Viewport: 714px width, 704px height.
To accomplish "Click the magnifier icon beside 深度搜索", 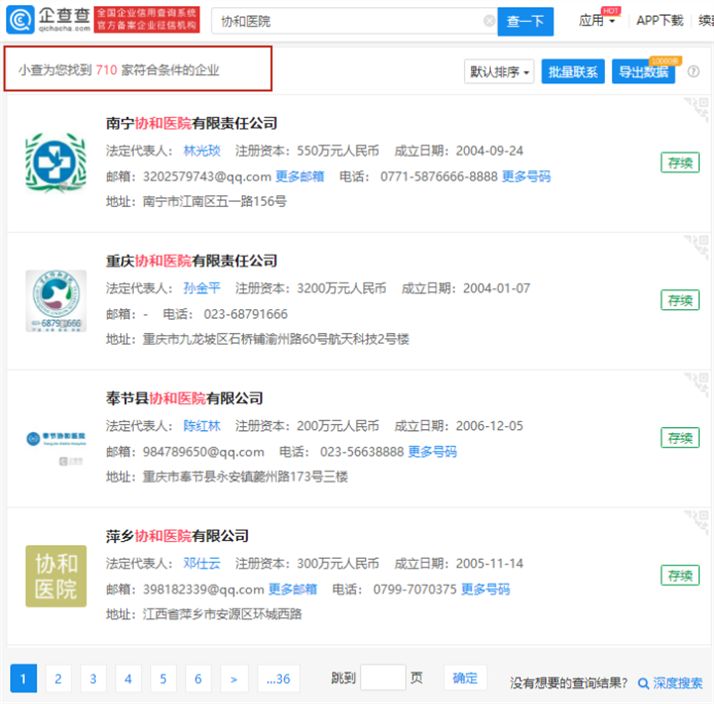I will pyautogui.click(x=643, y=684).
